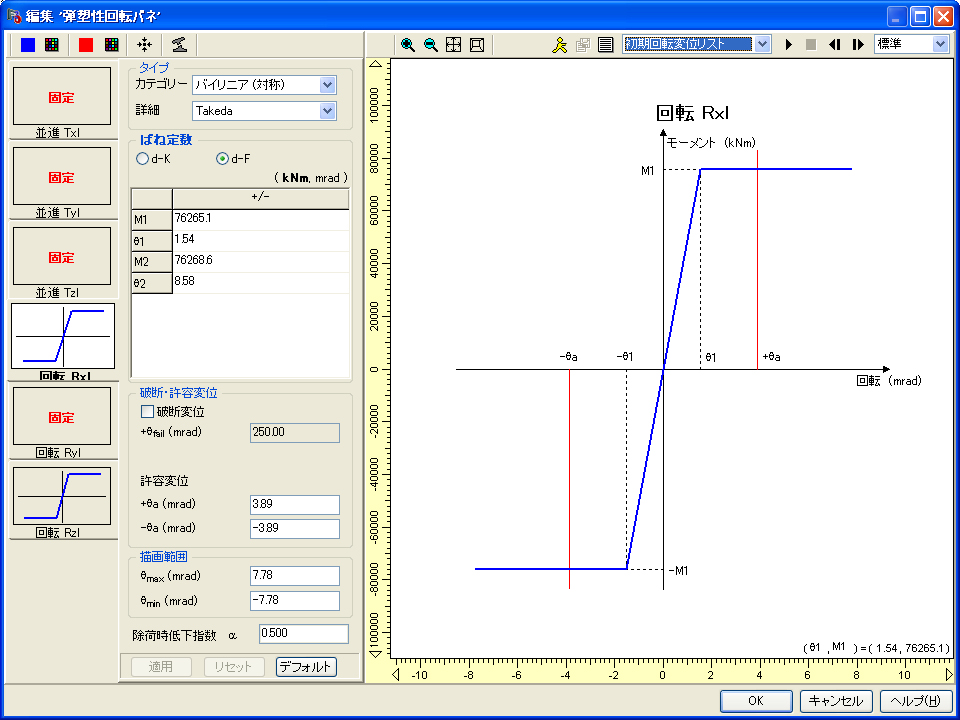Select the 並進 TxI fixed panel

(x=62, y=97)
